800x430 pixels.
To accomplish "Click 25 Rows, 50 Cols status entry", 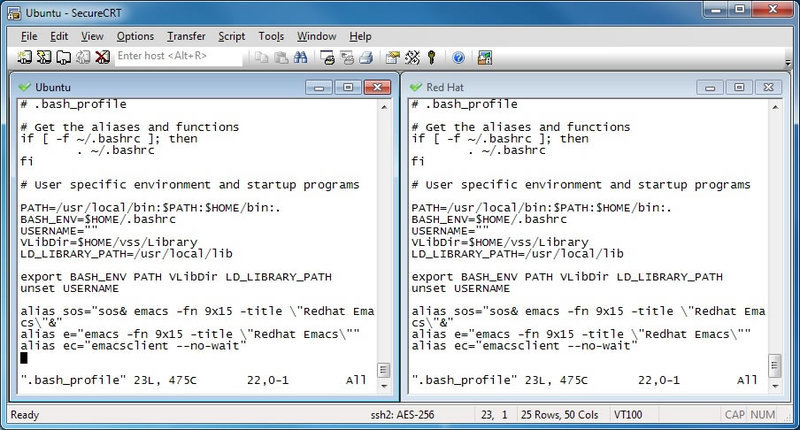I will tap(559, 415).
